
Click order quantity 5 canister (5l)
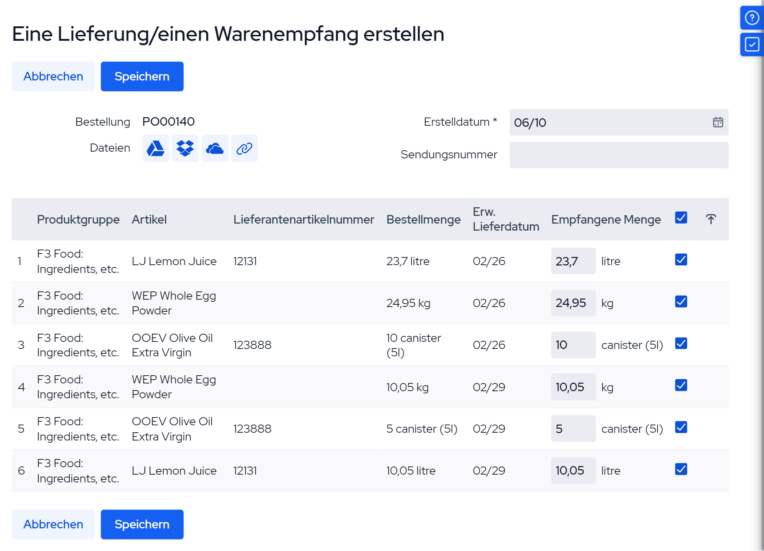point(422,429)
